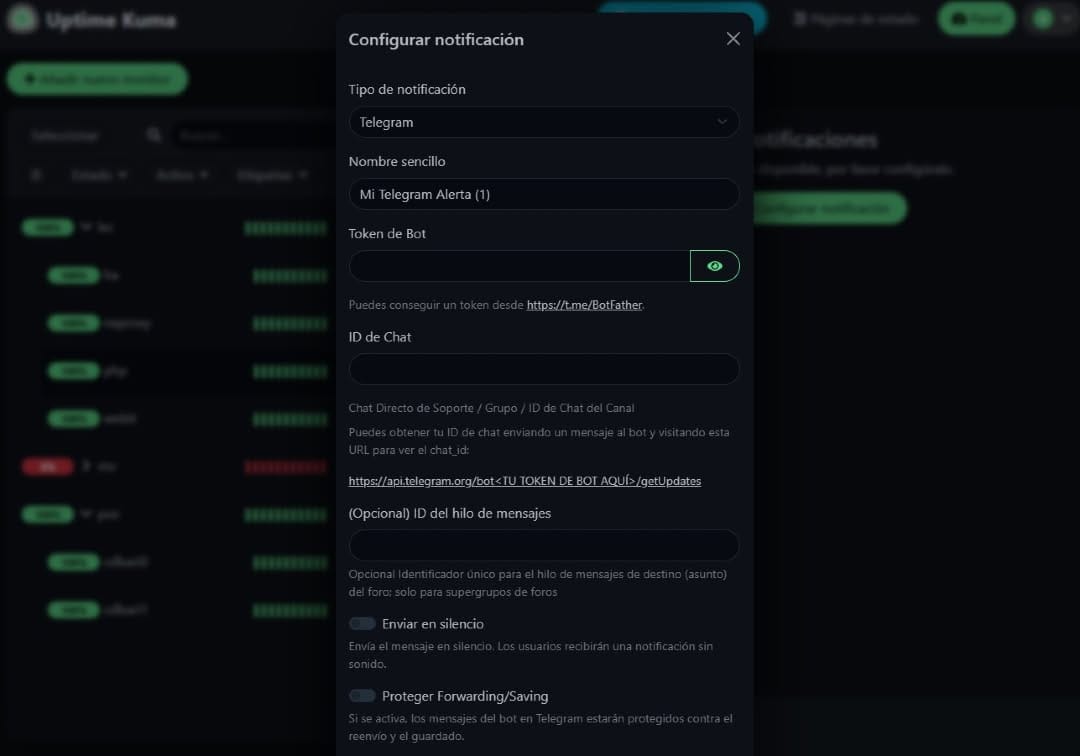Click the ID del hilo de mensajes field

[543, 545]
